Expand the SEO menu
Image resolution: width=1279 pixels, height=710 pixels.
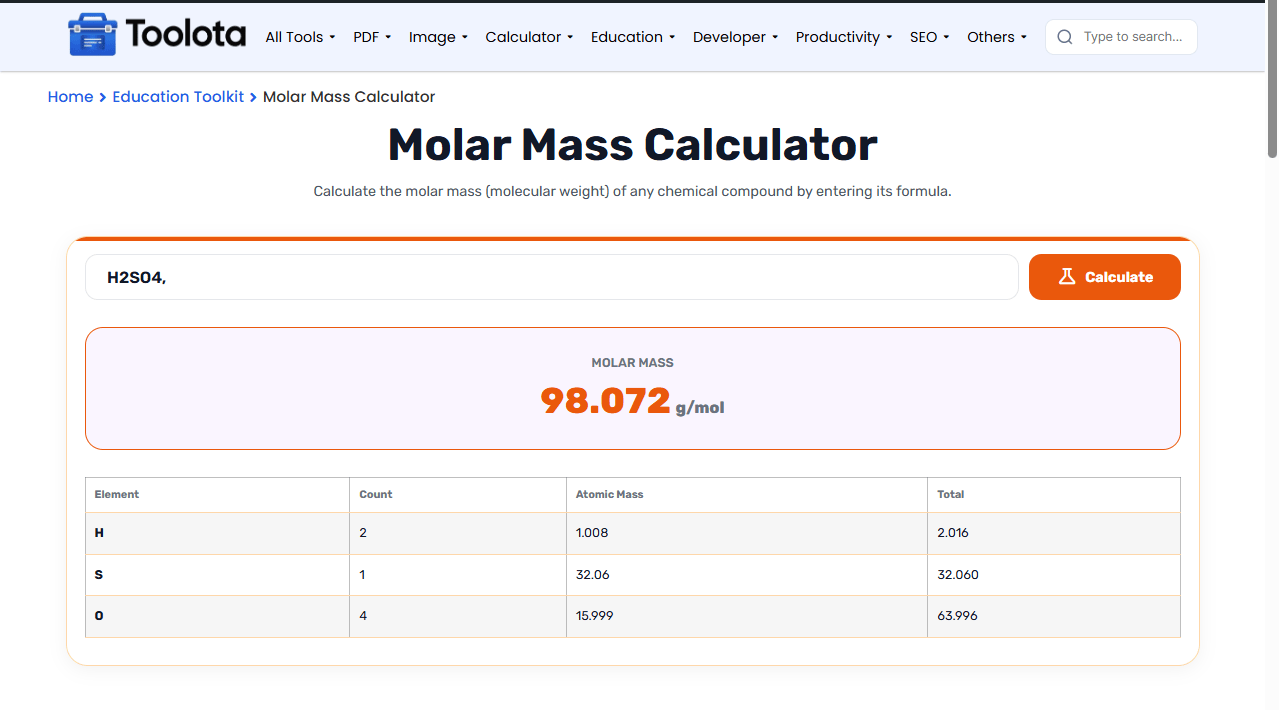(929, 37)
